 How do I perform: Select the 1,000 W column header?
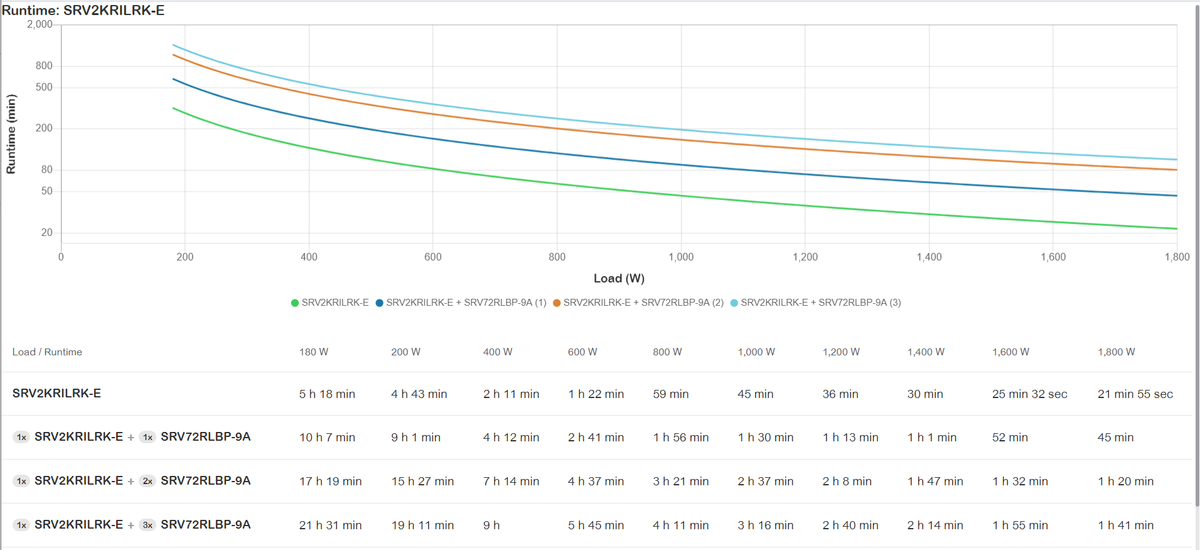[x=757, y=352]
